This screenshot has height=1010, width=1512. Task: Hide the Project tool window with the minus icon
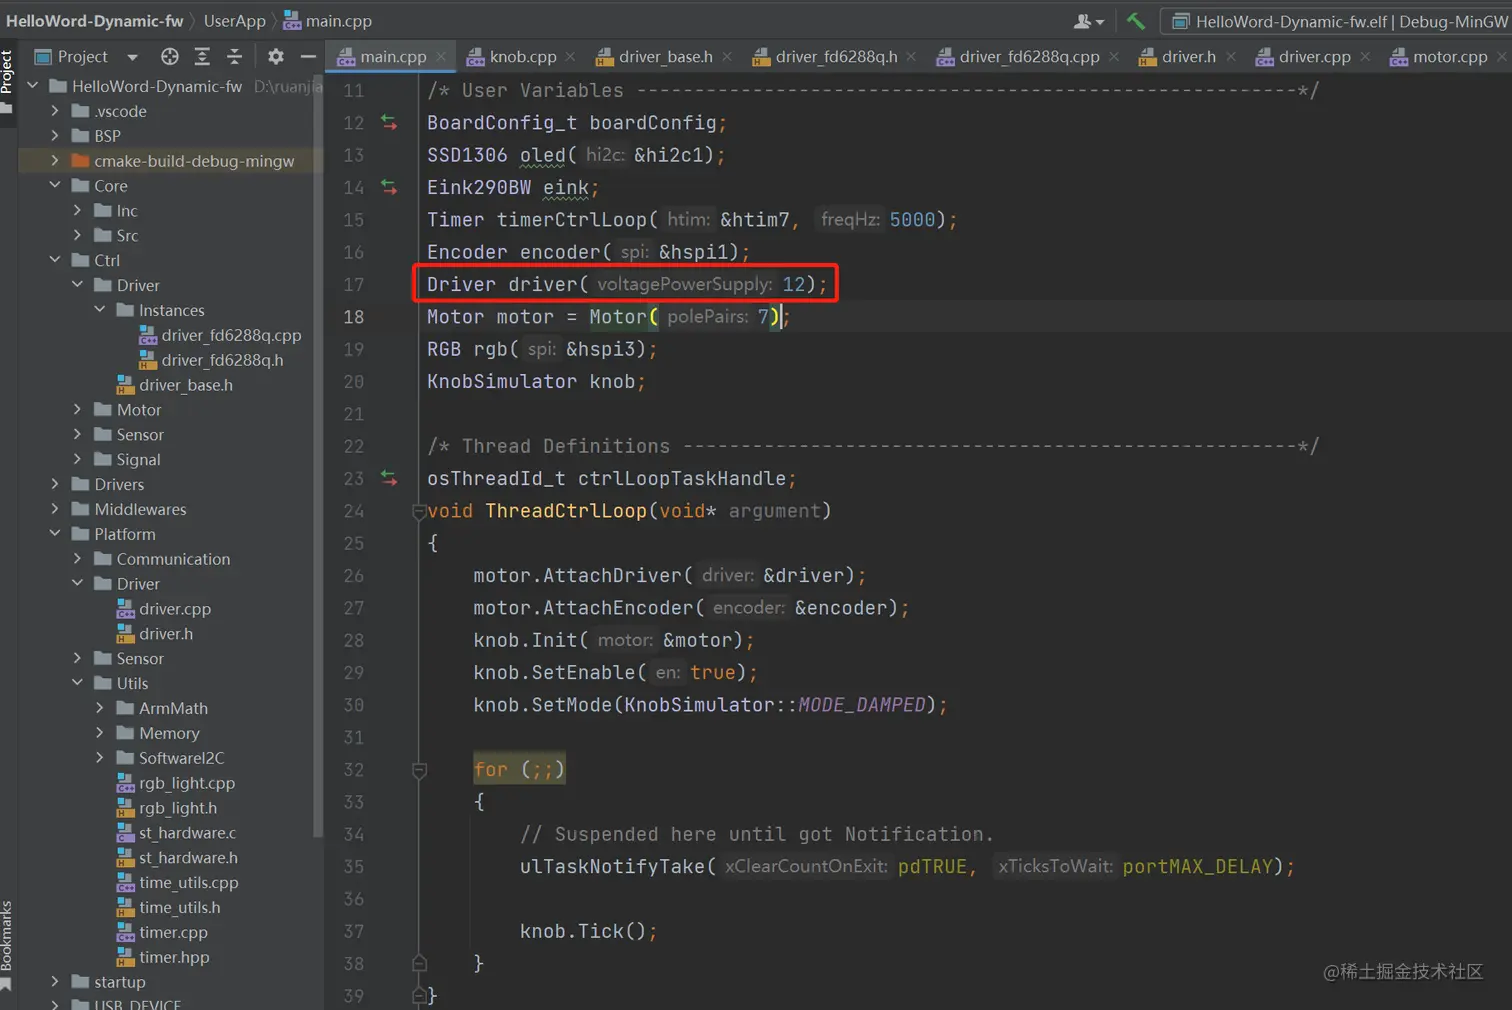(x=308, y=57)
